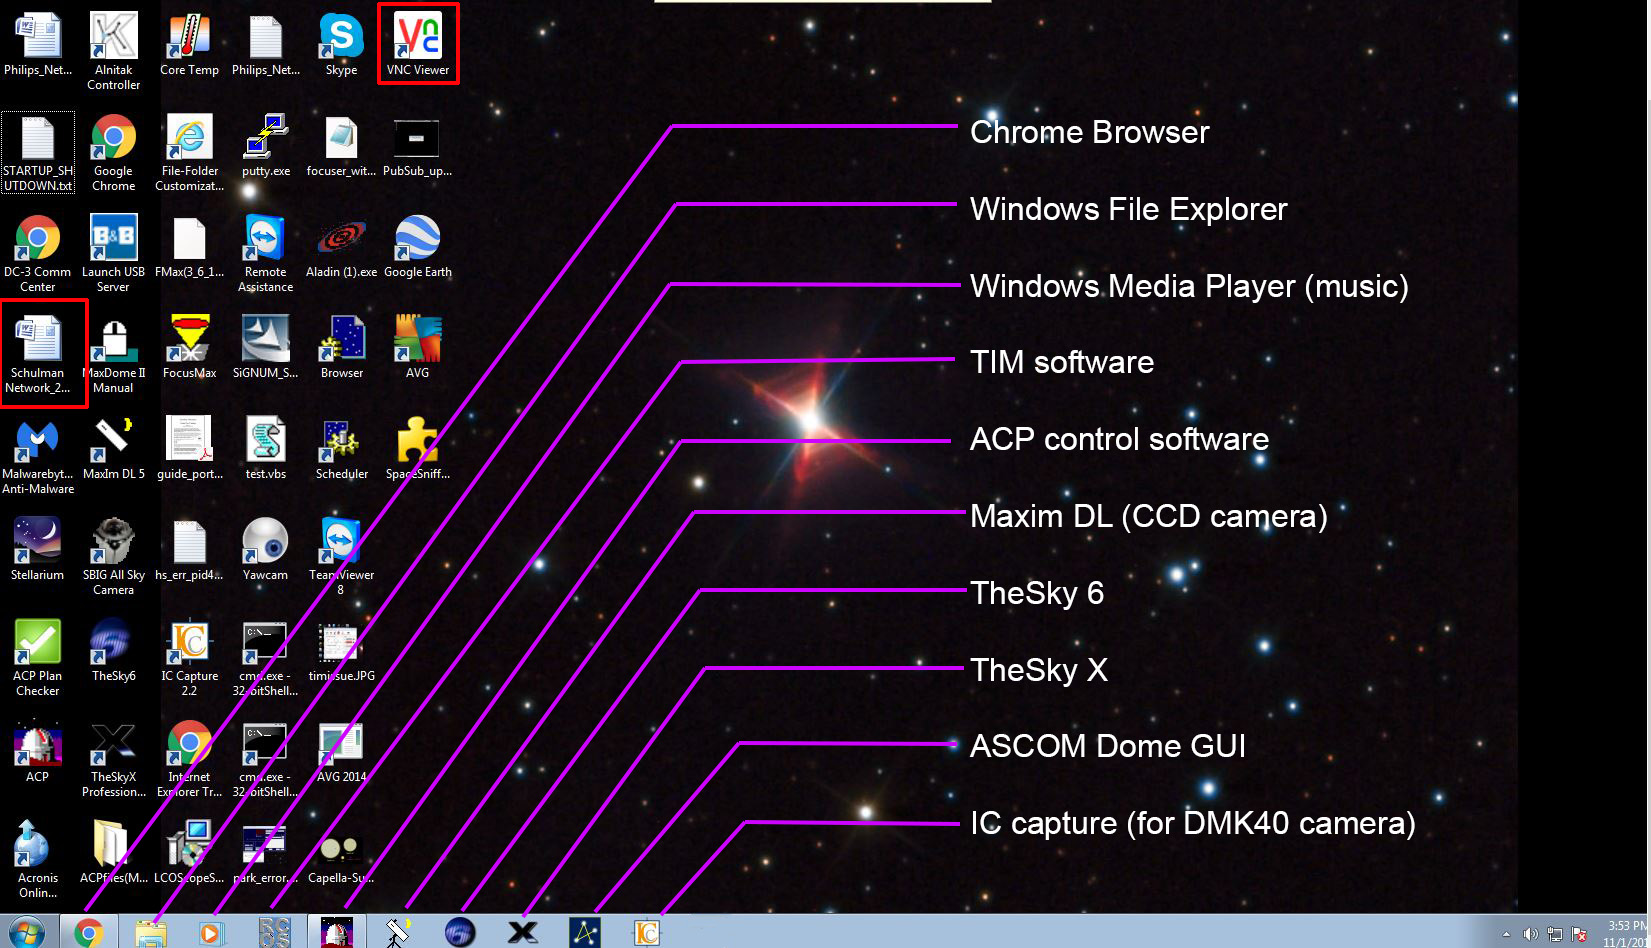Launch SpaceSniffer from the desktop

point(417,448)
